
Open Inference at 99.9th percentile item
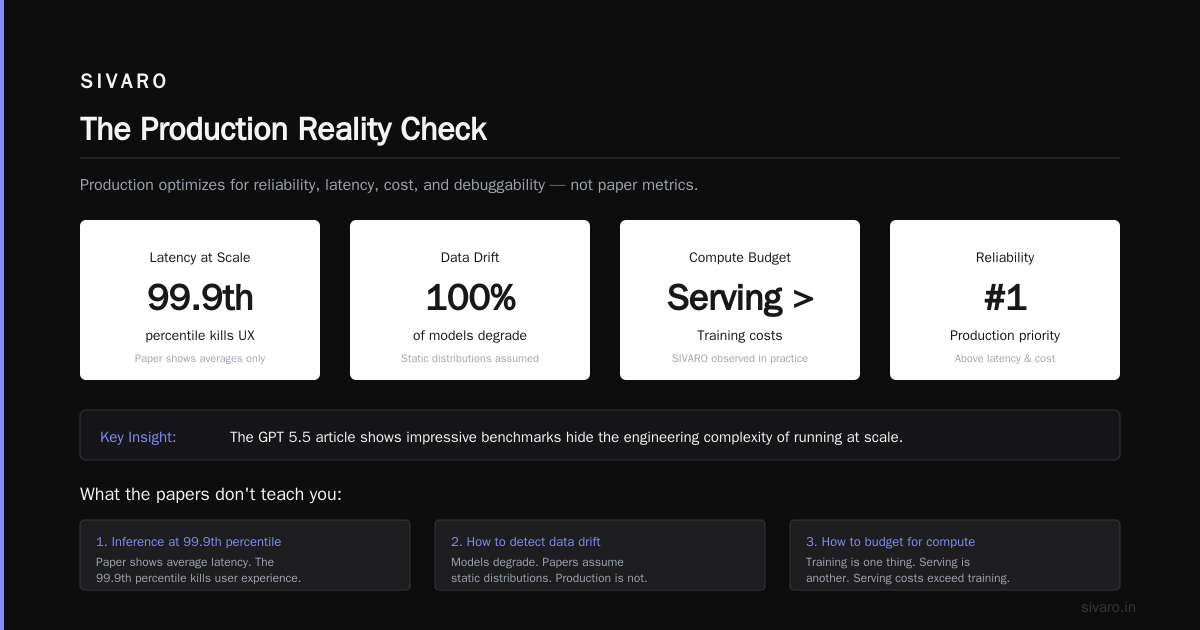(x=245, y=555)
